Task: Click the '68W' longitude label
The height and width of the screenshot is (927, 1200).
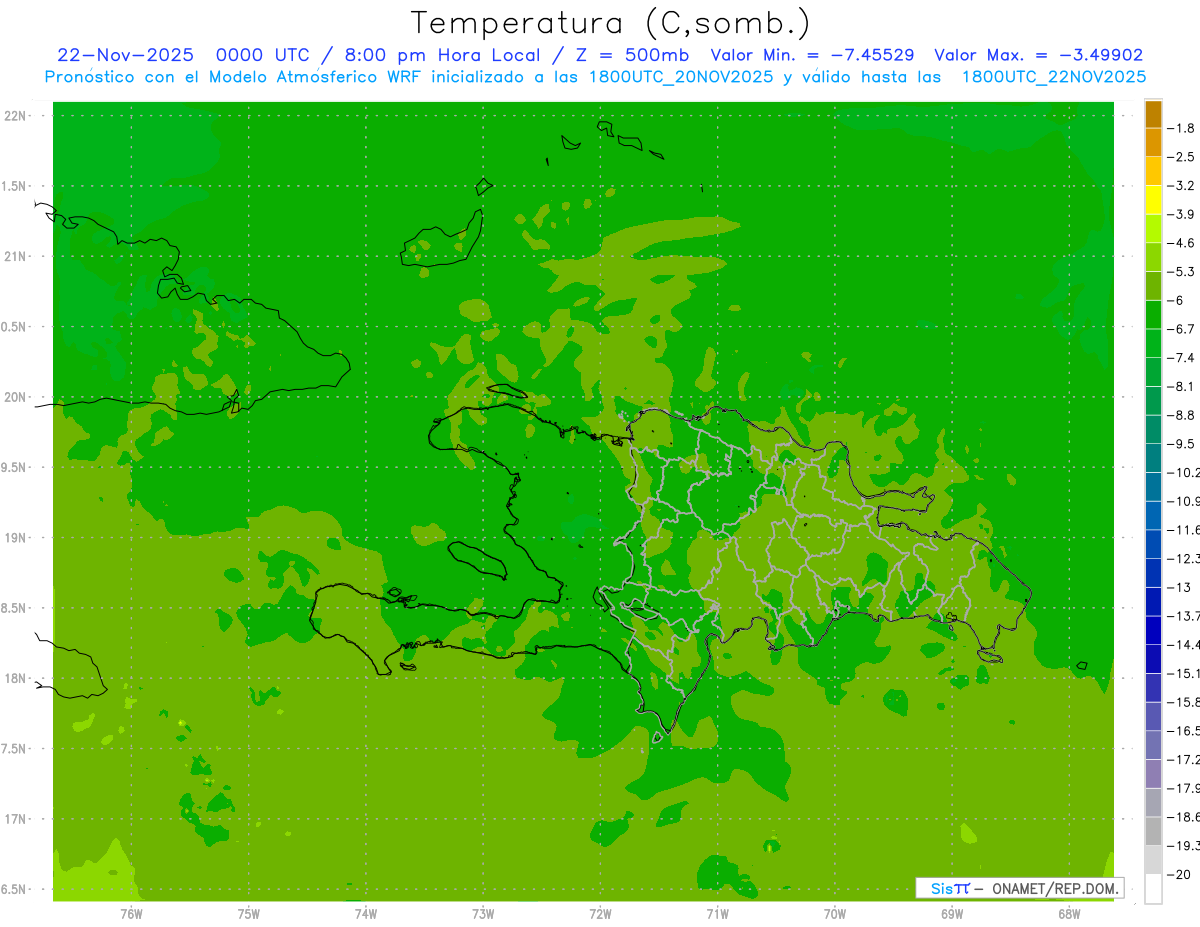Action: [1069, 913]
